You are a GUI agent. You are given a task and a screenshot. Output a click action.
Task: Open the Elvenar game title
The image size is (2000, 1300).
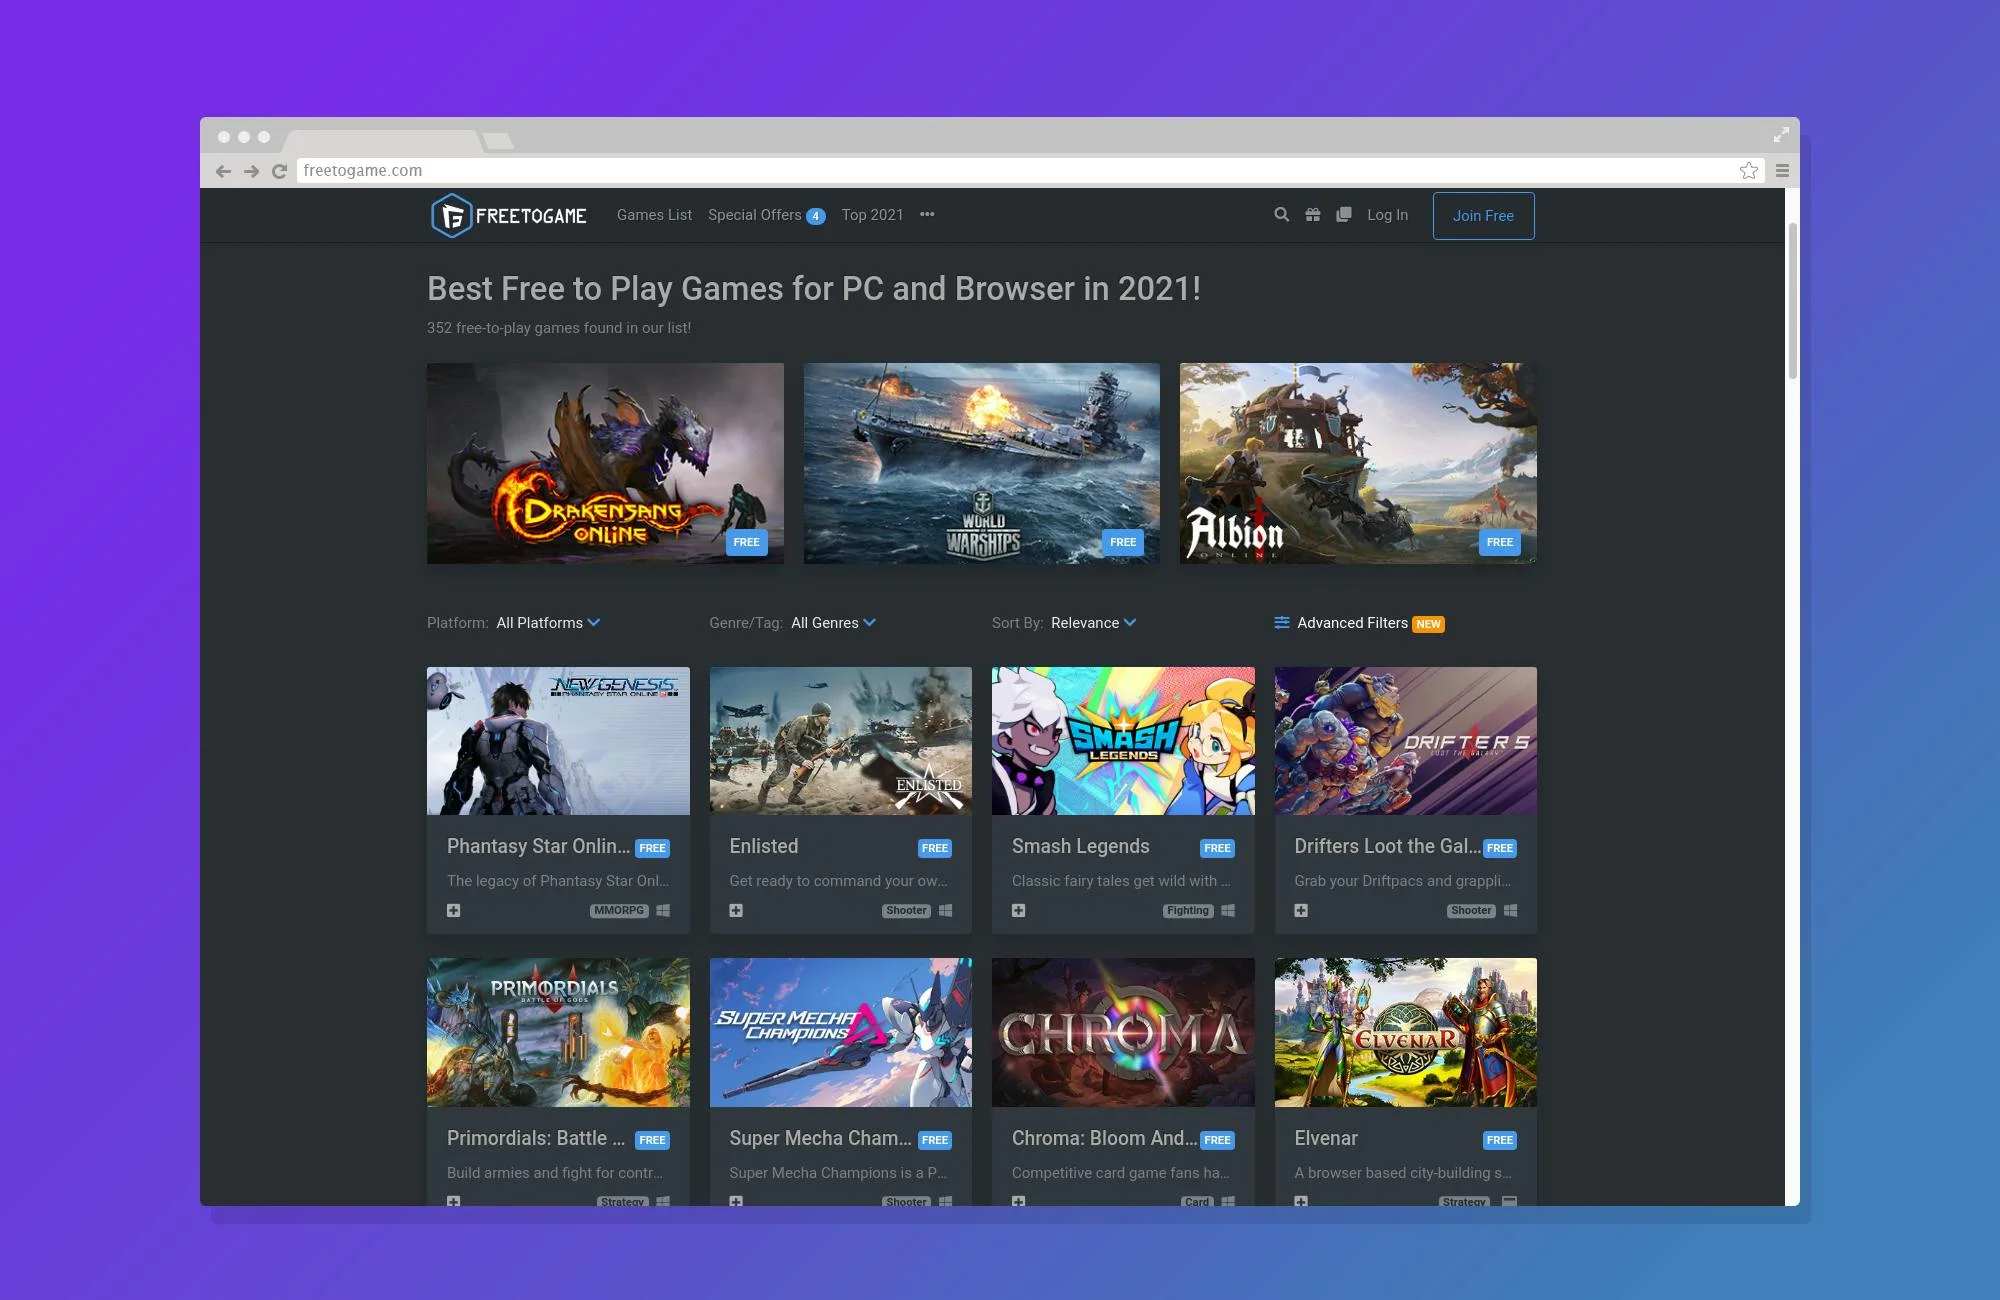point(1326,1138)
